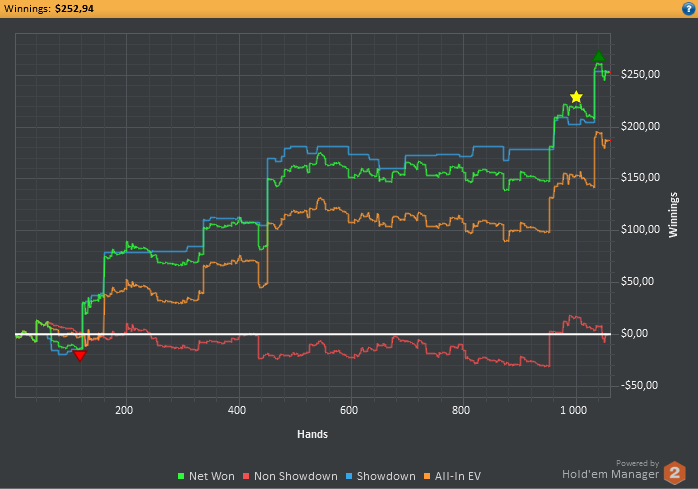Viewport: 698px width, 489px height.
Task: Click the $200,00 y-axis label
Action: tap(640, 126)
